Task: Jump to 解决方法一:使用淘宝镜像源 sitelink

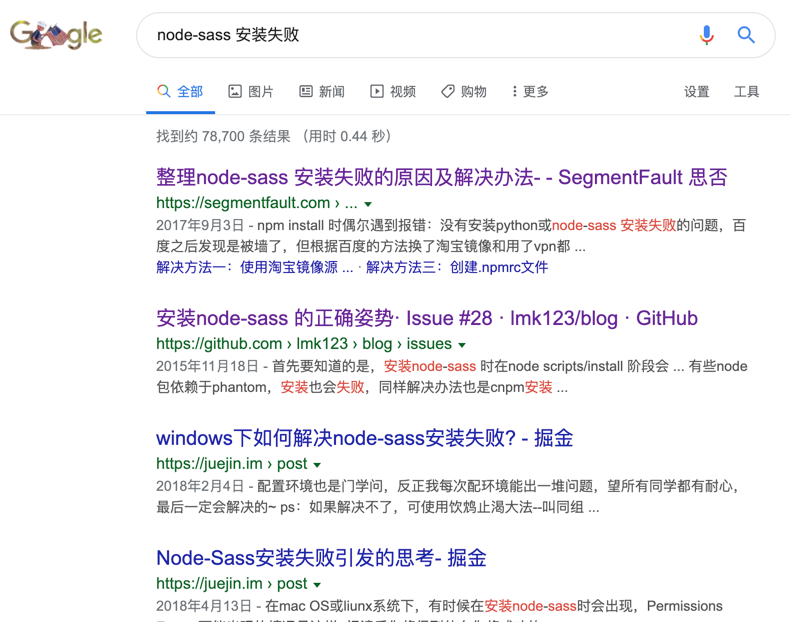Action: 254,267
